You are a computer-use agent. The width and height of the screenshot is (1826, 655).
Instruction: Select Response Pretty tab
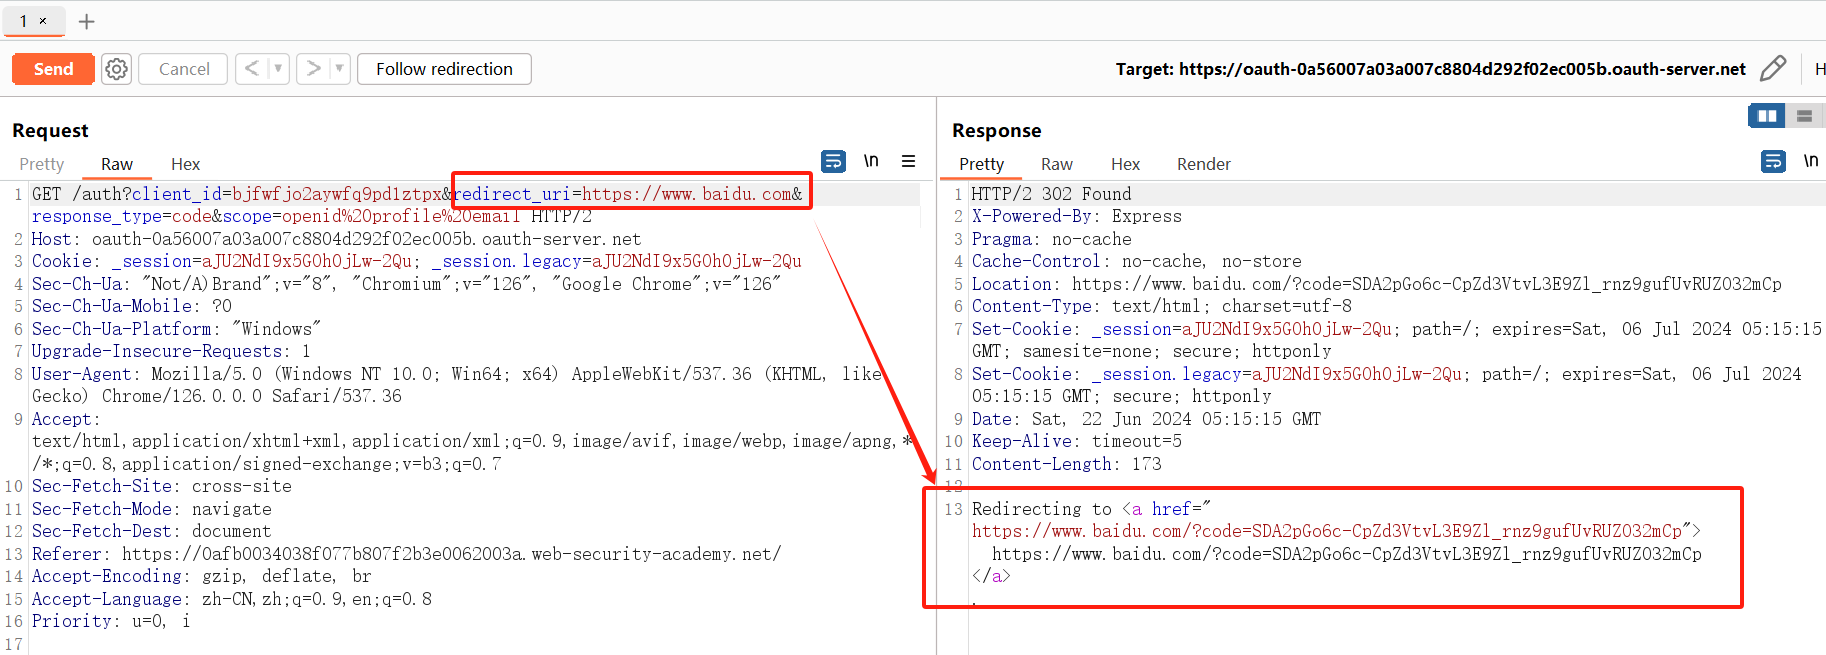981,164
